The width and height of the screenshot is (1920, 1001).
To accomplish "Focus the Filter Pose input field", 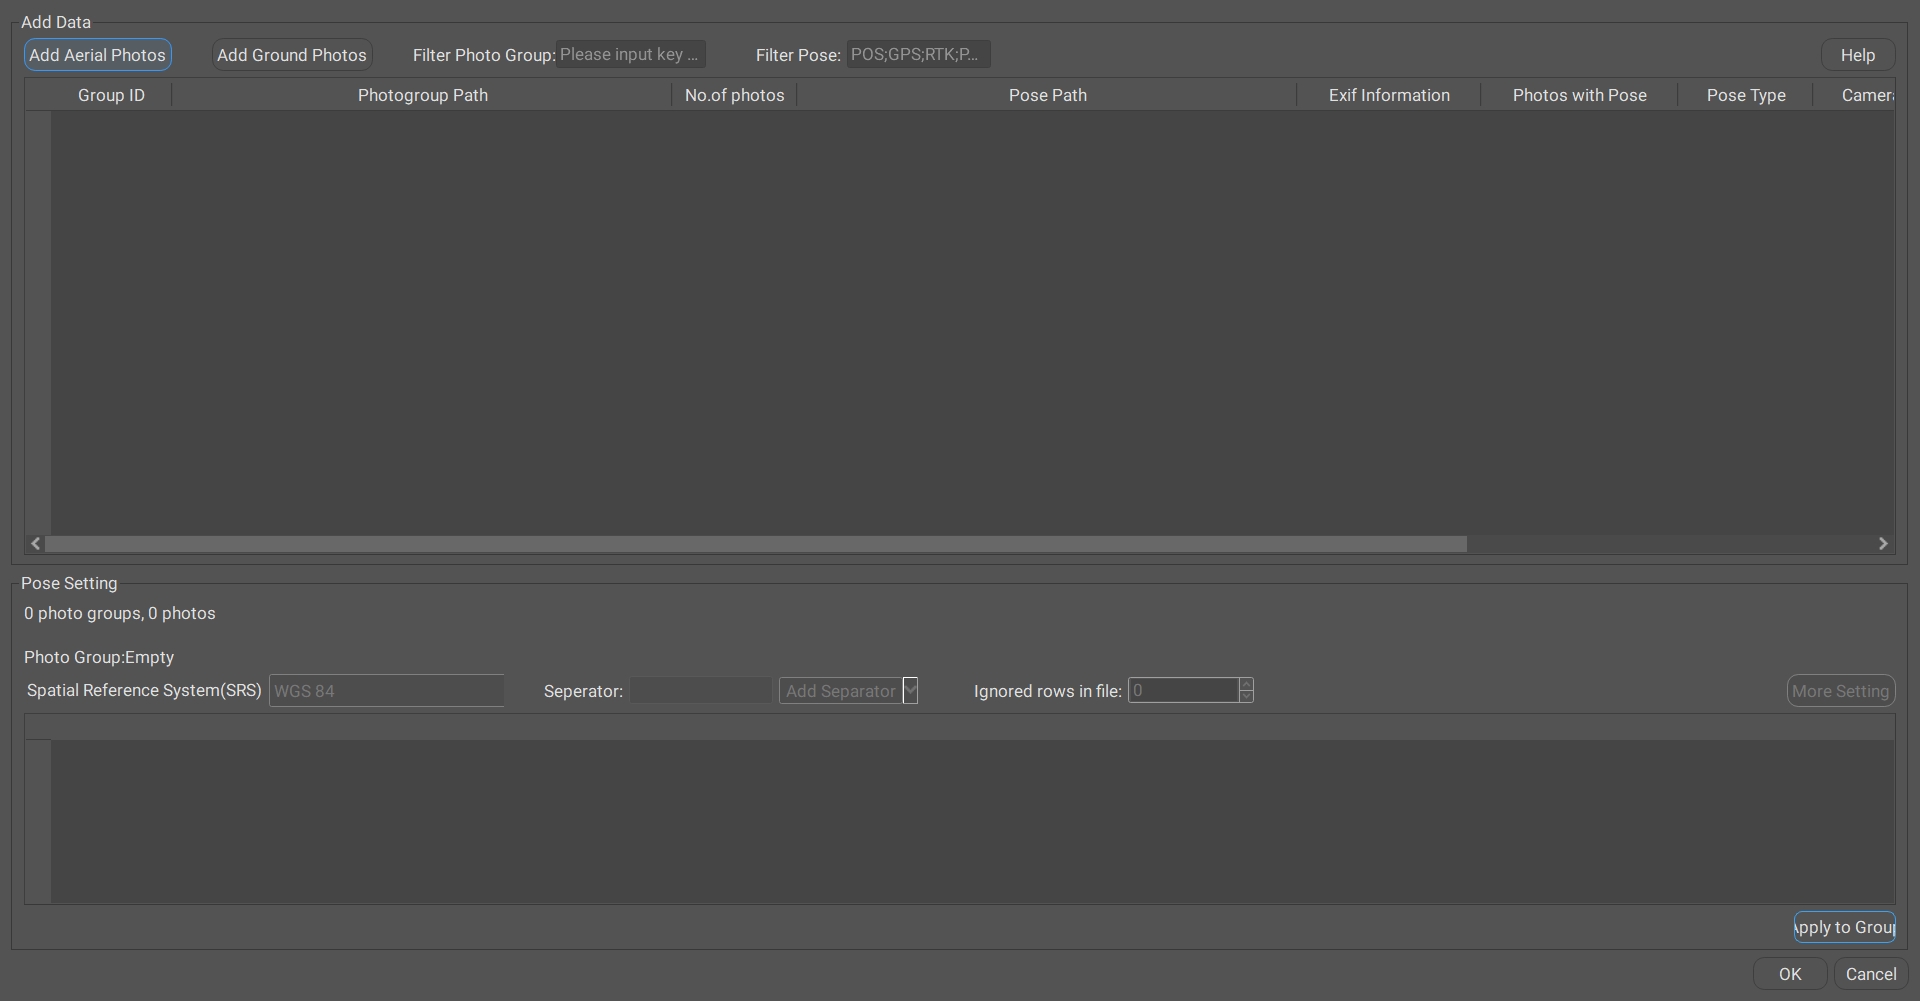I will pyautogui.click(x=918, y=54).
